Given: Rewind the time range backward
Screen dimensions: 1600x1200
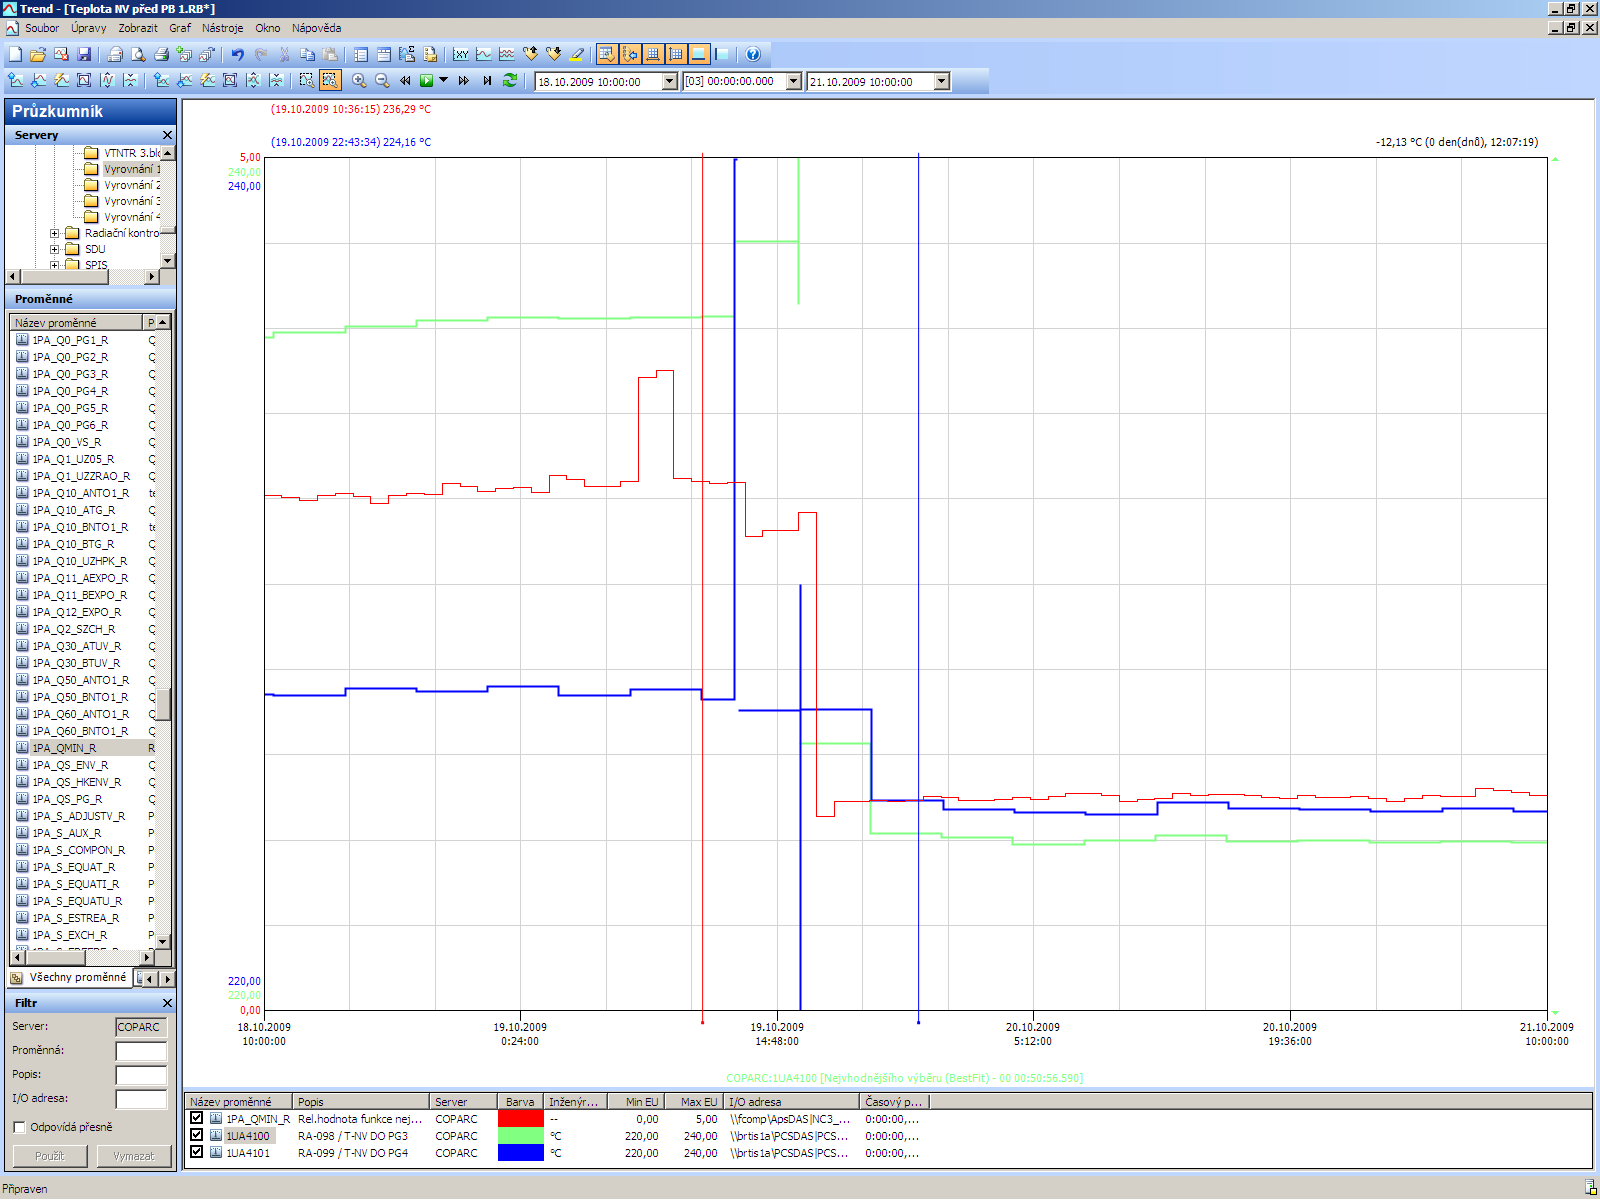Looking at the screenshot, I should click(405, 80).
